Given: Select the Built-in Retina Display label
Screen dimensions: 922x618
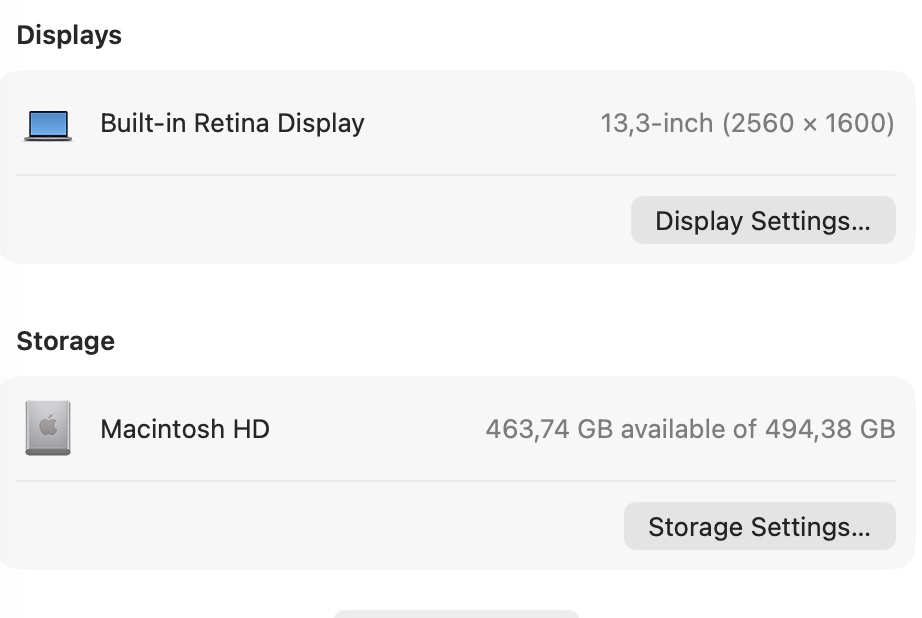Looking at the screenshot, I should (231, 123).
